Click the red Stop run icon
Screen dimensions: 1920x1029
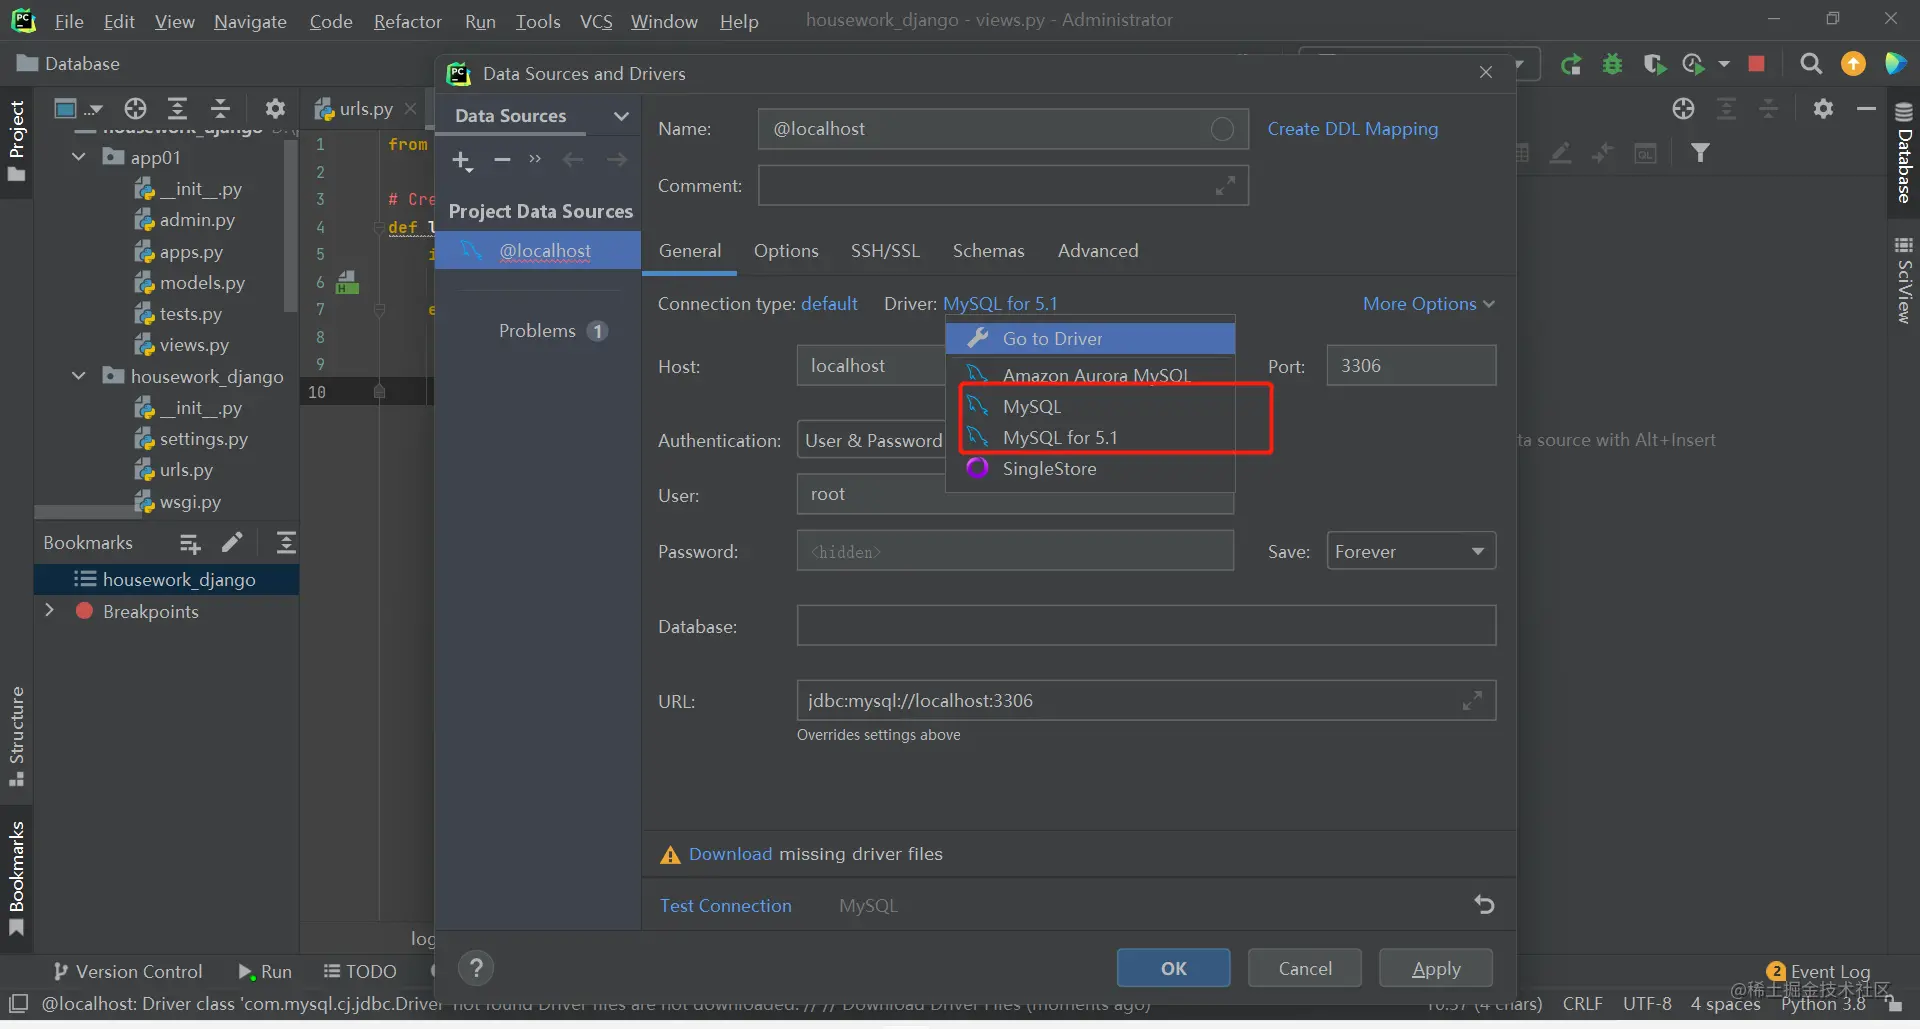tap(1756, 64)
